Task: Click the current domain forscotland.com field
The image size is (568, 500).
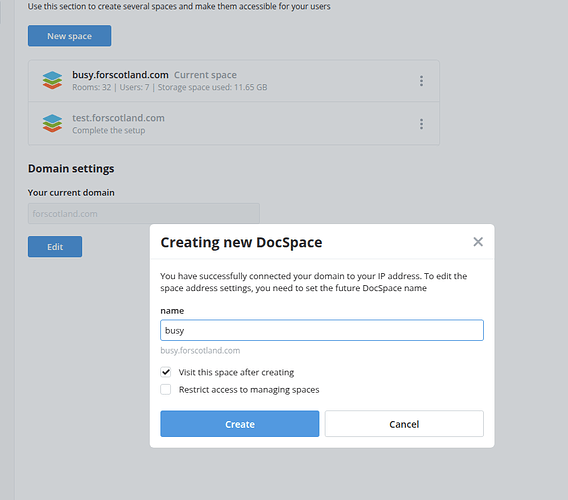Action: click(144, 214)
